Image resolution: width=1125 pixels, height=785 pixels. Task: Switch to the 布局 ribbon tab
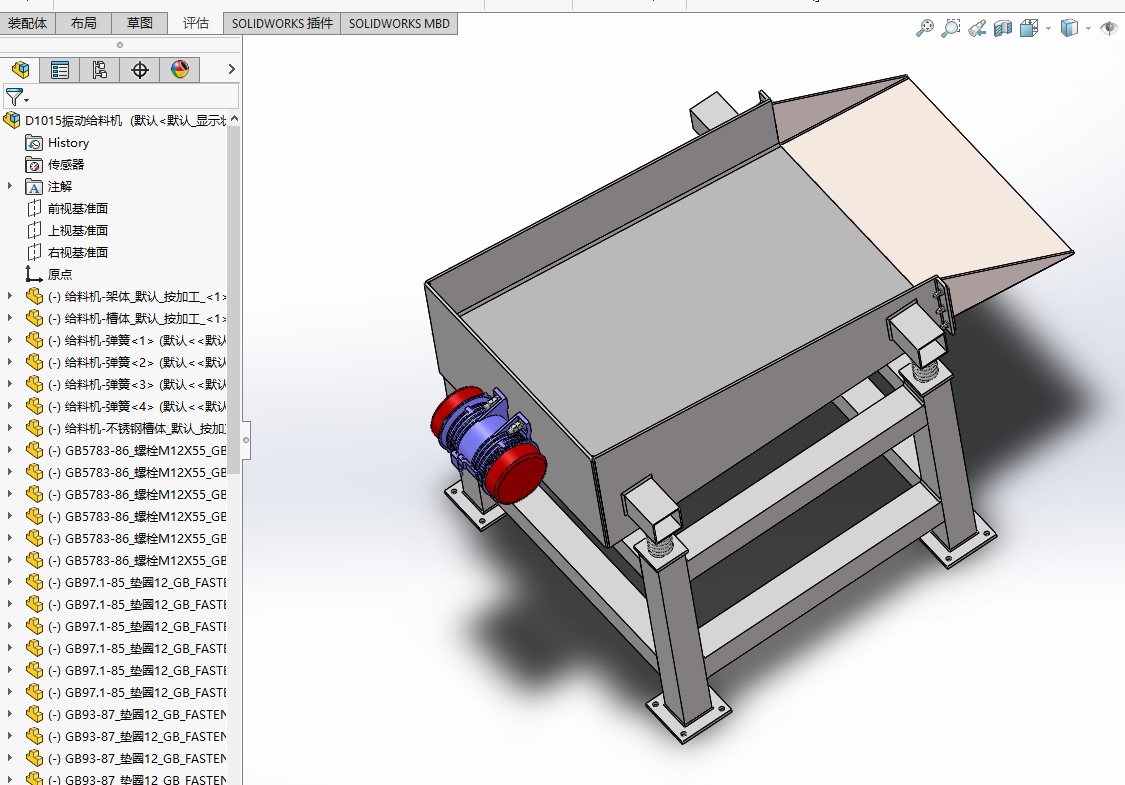(x=83, y=24)
